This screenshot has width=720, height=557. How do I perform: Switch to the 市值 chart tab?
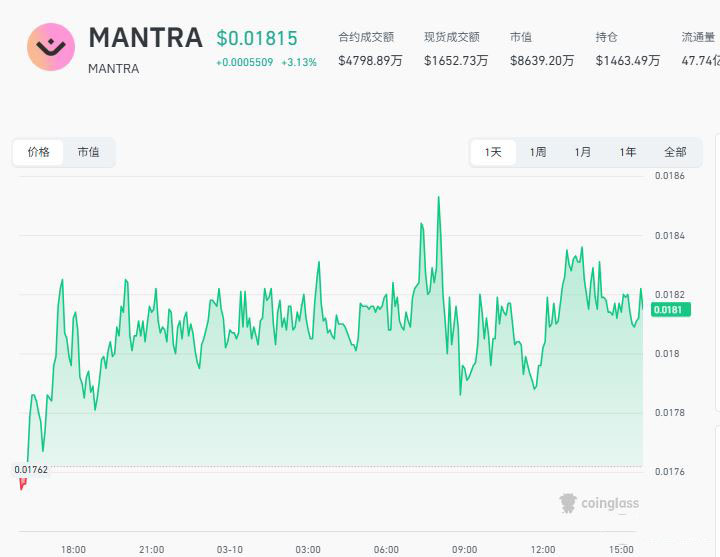click(x=88, y=152)
